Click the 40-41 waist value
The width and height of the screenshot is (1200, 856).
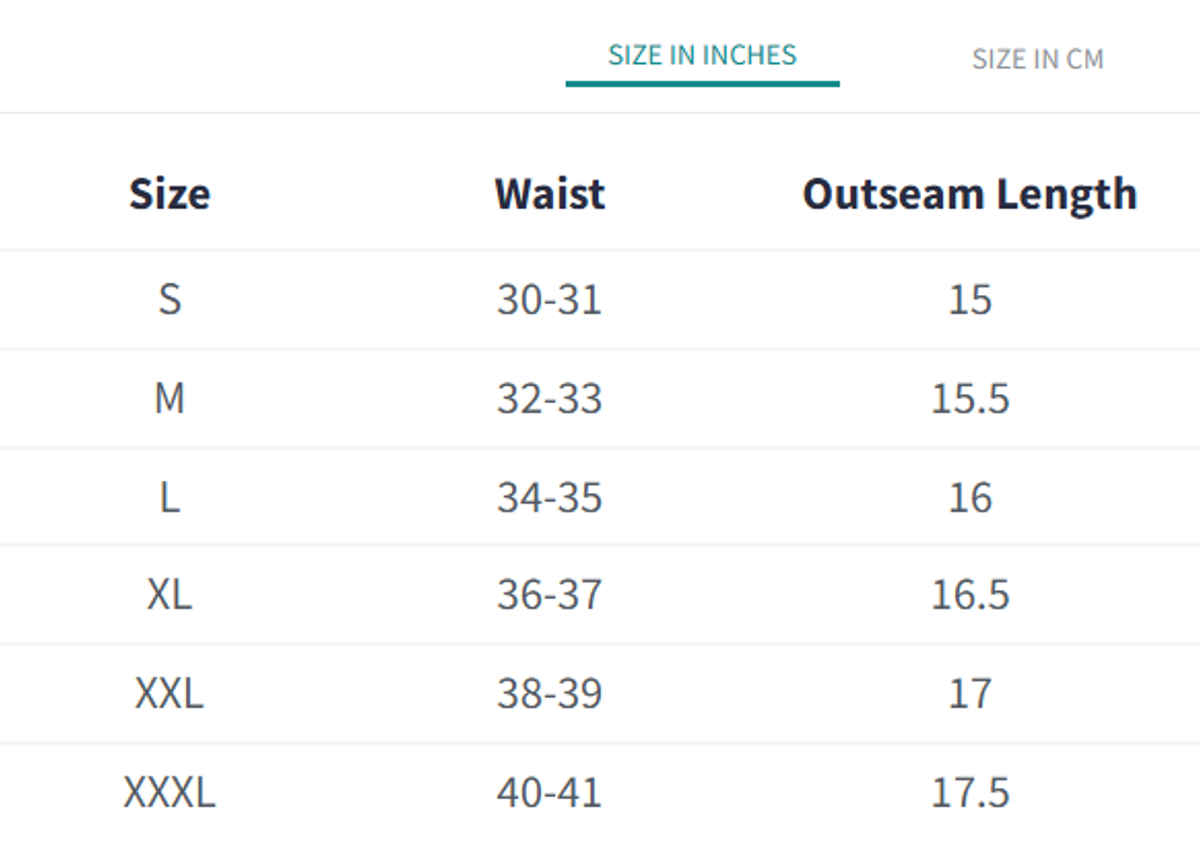coord(549,792)
